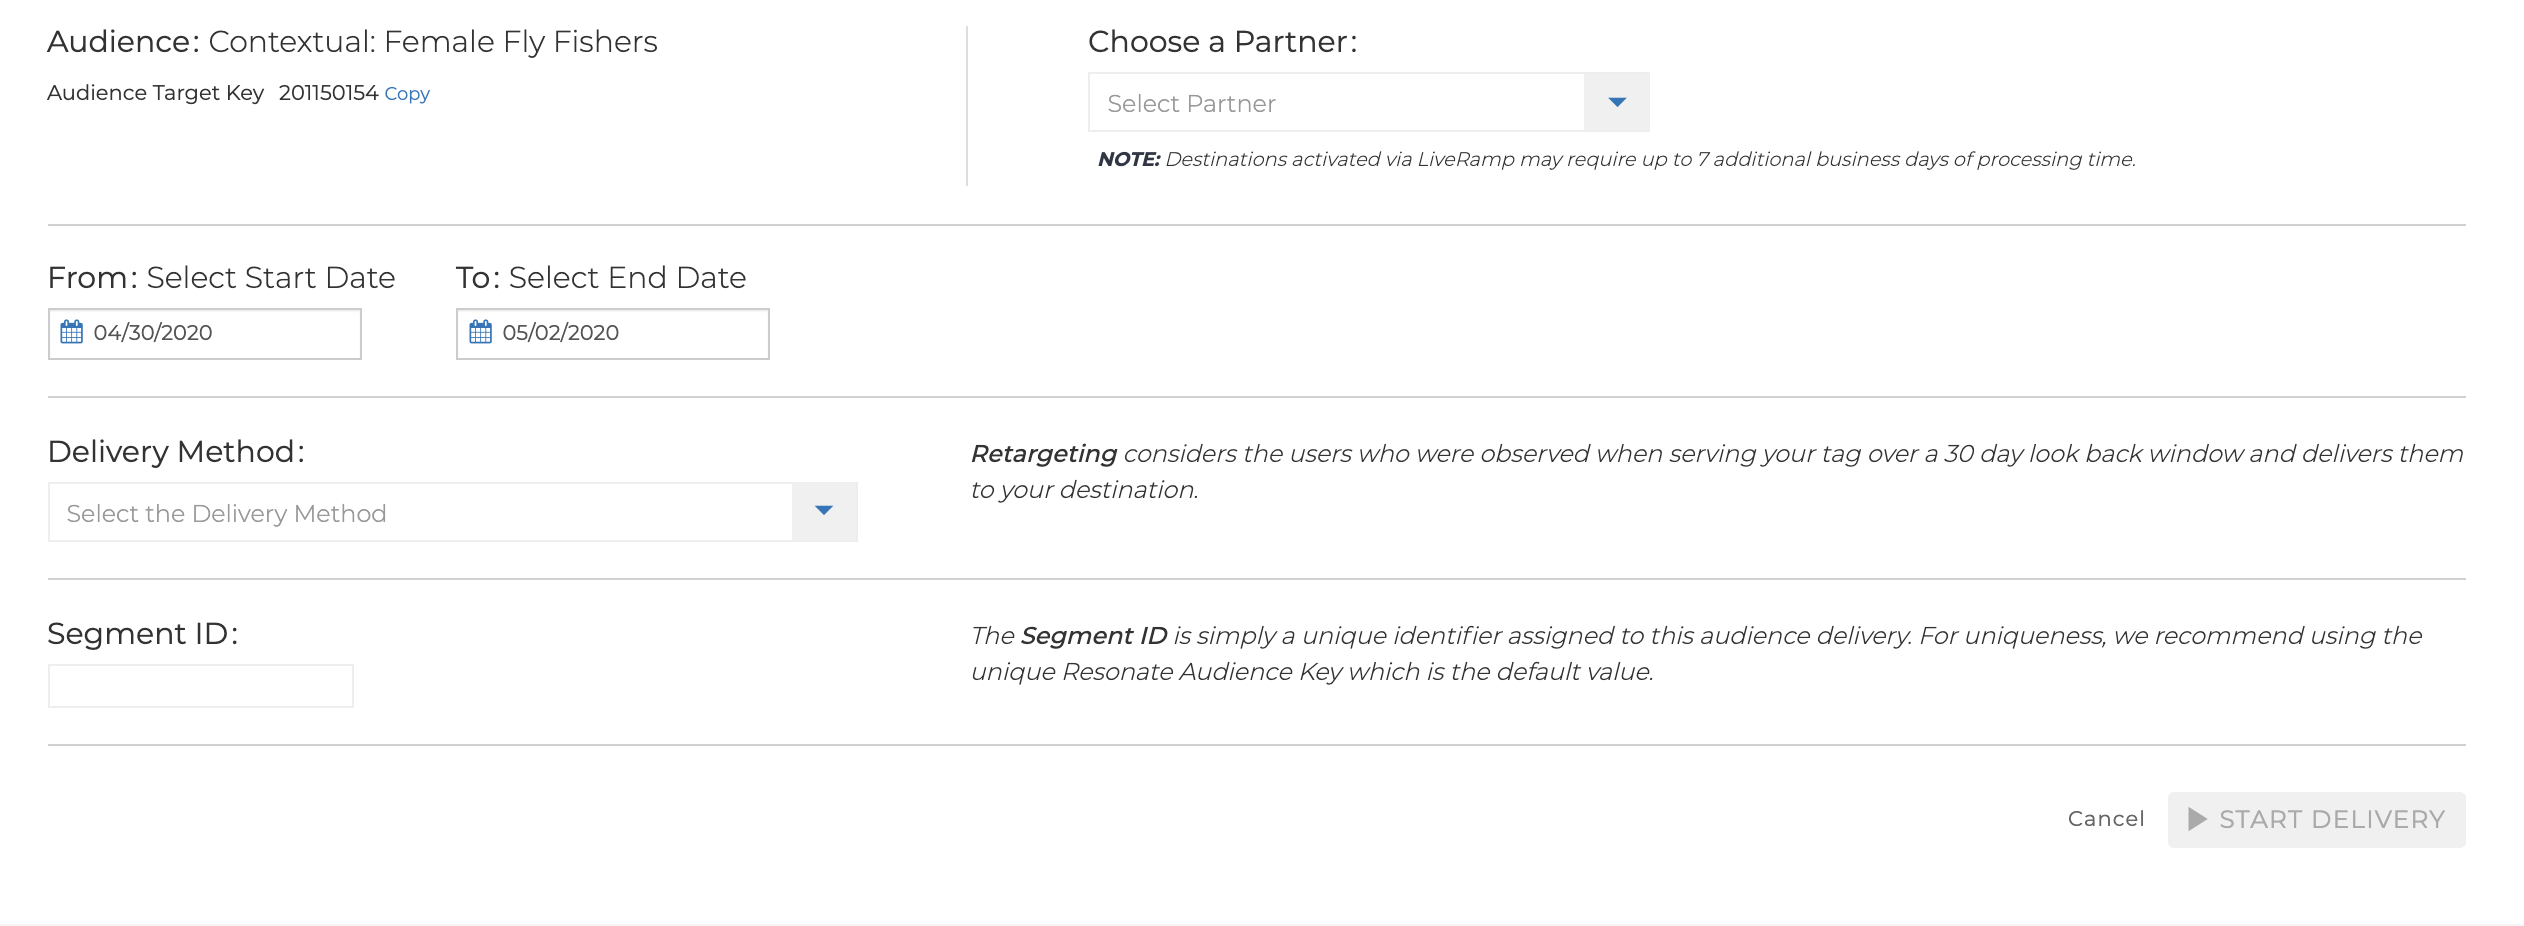Click the Delivery Method dropdown arrow
The image size is (2524, 926).
pos(824,511)
